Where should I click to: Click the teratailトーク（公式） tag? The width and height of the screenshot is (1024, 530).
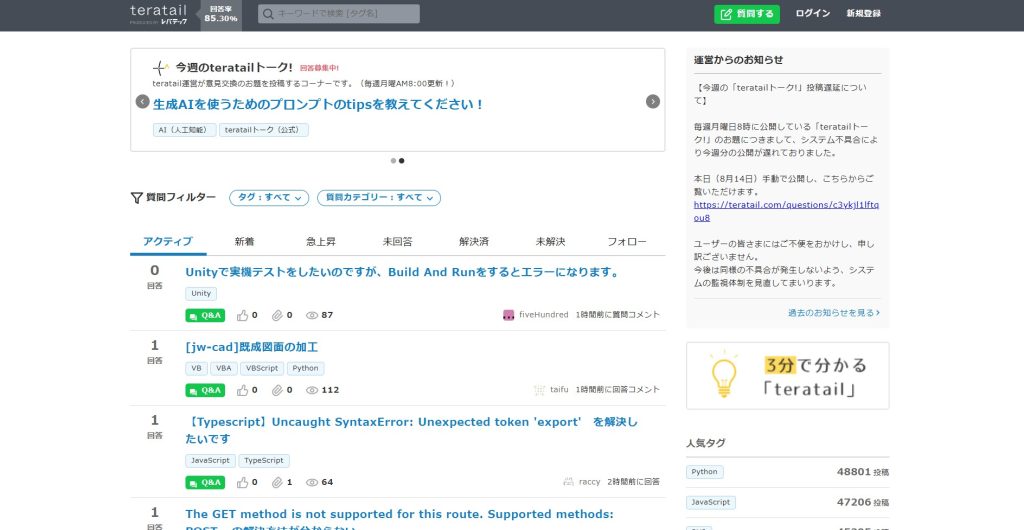[264, 130]
